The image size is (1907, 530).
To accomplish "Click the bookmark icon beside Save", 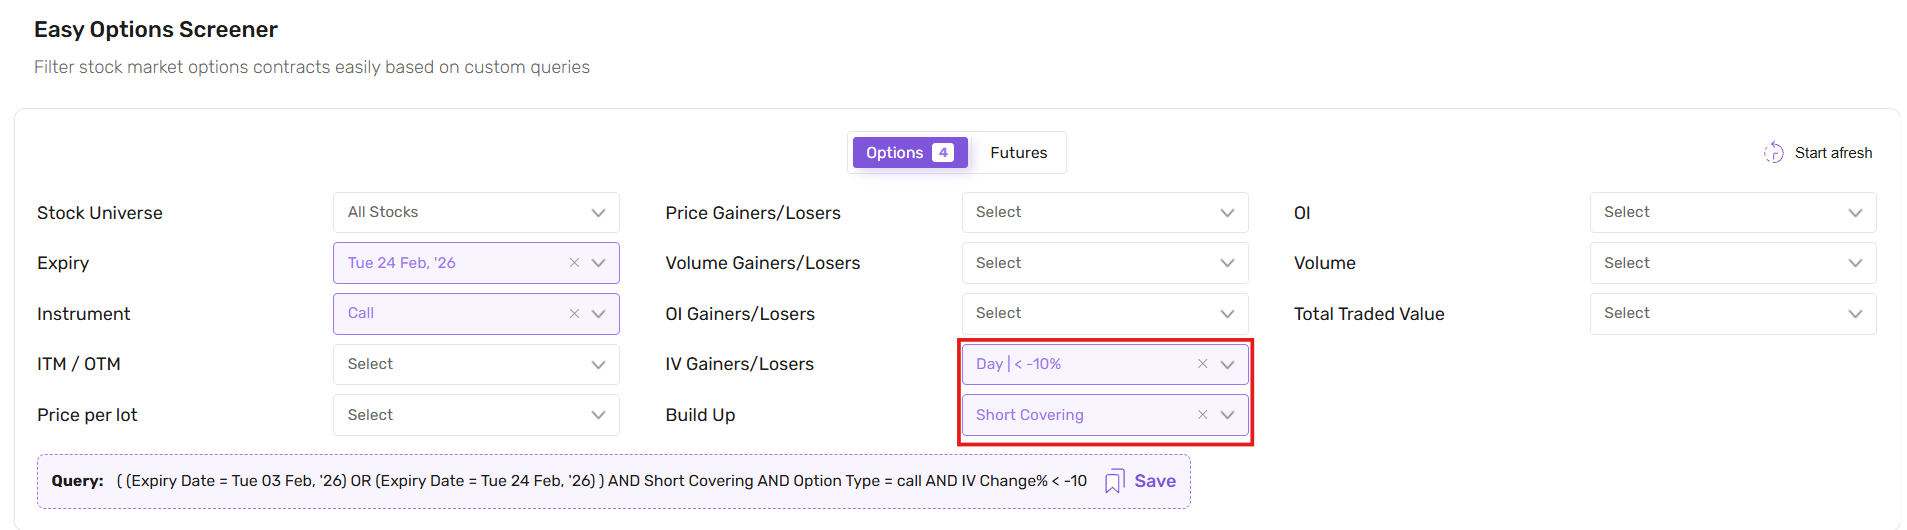I will click(1114, 482).
